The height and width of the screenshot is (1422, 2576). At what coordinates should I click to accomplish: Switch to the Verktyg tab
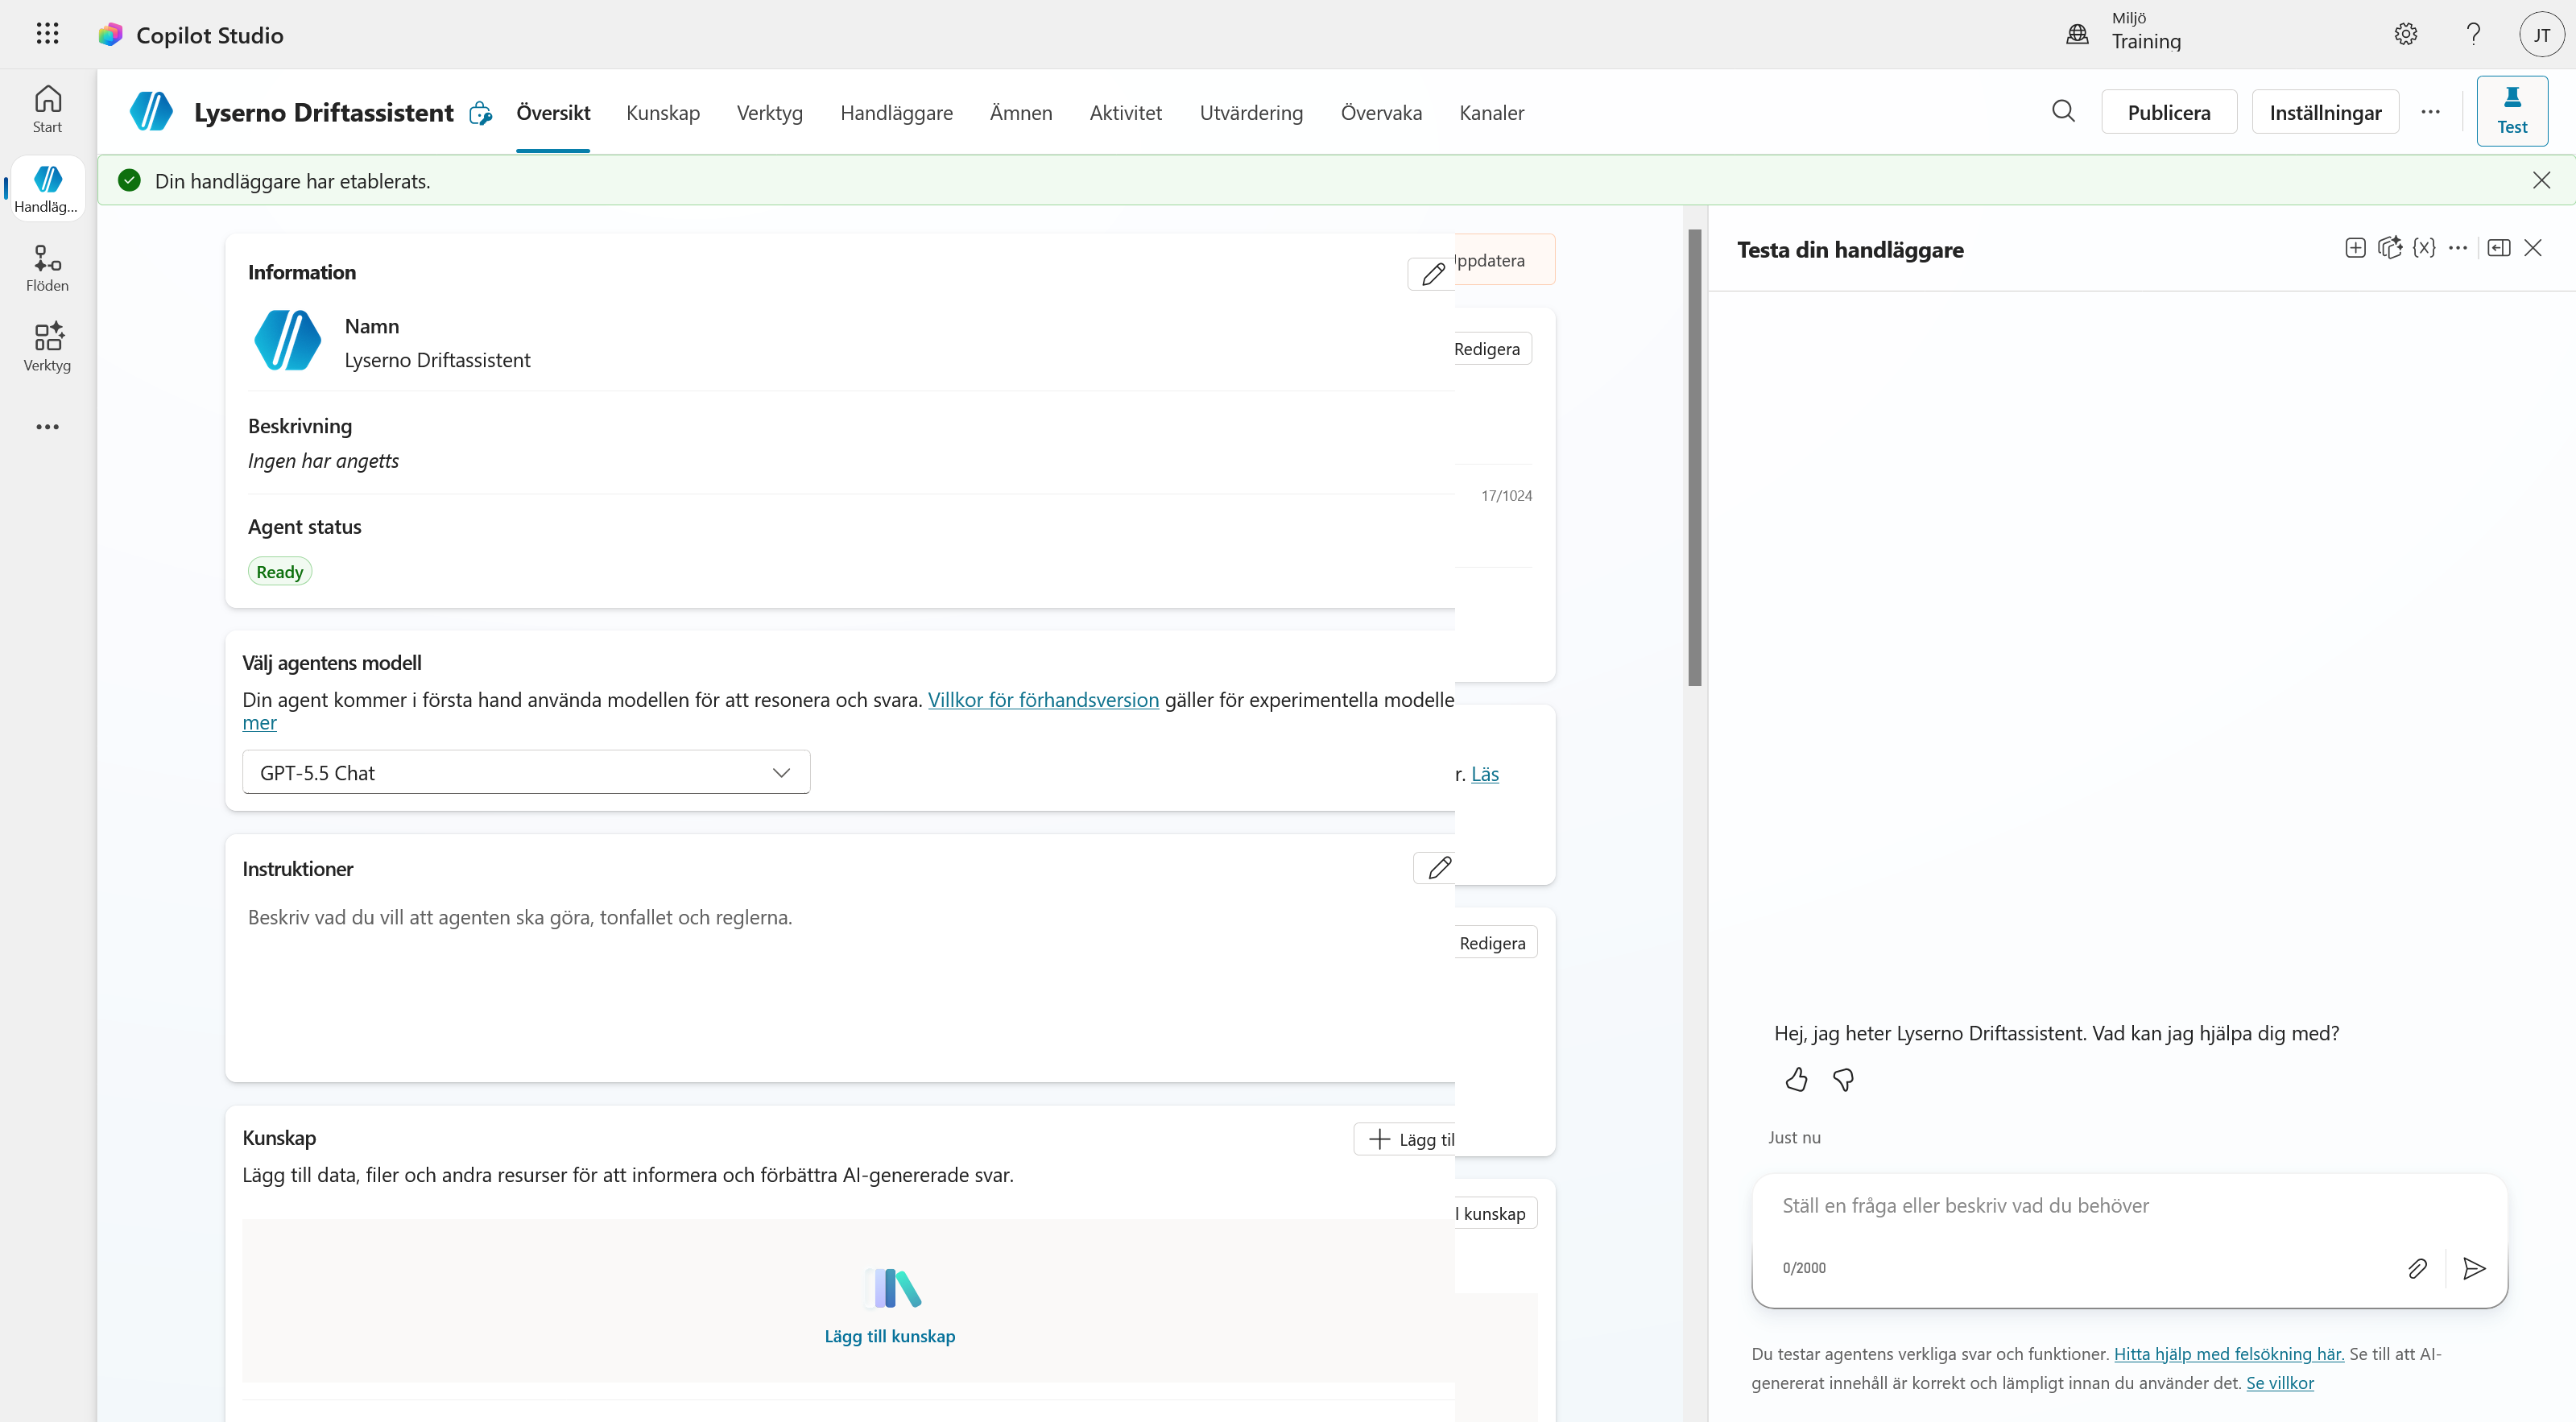(769, 113)
